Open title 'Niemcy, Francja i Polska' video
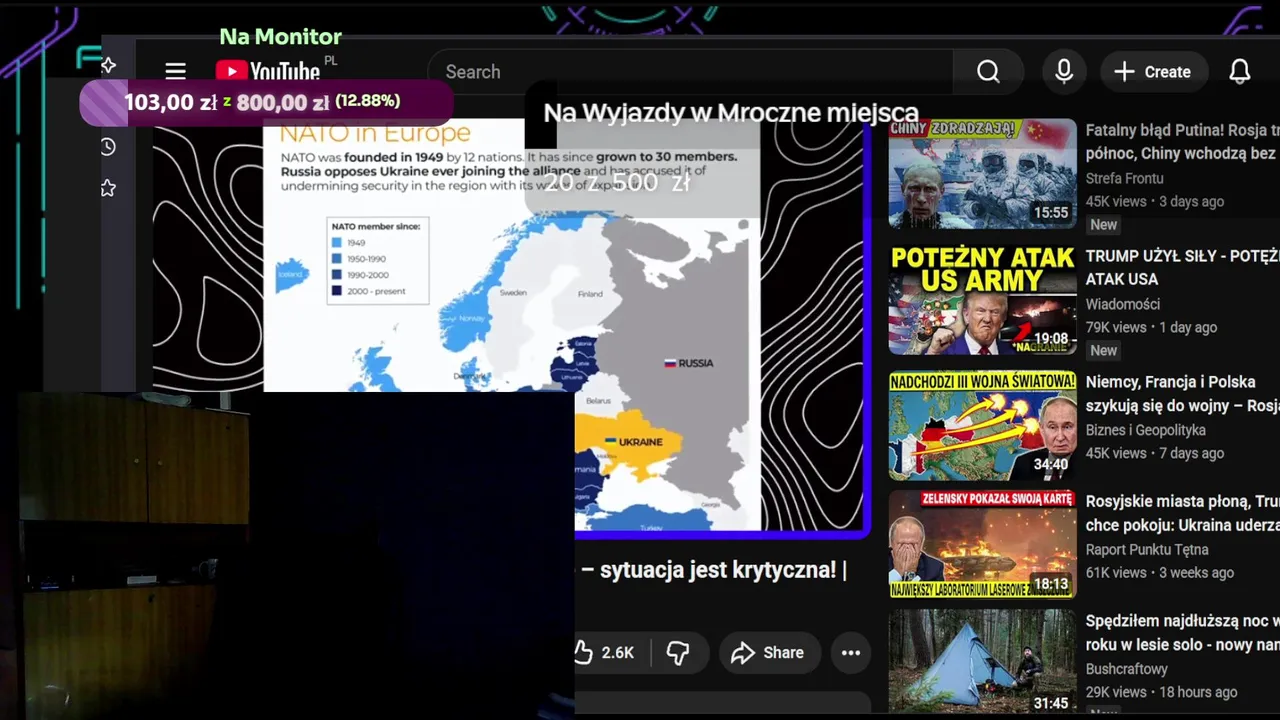Image resolution: width=1280 pixels, height=720 pixels. coord(1182,394)
